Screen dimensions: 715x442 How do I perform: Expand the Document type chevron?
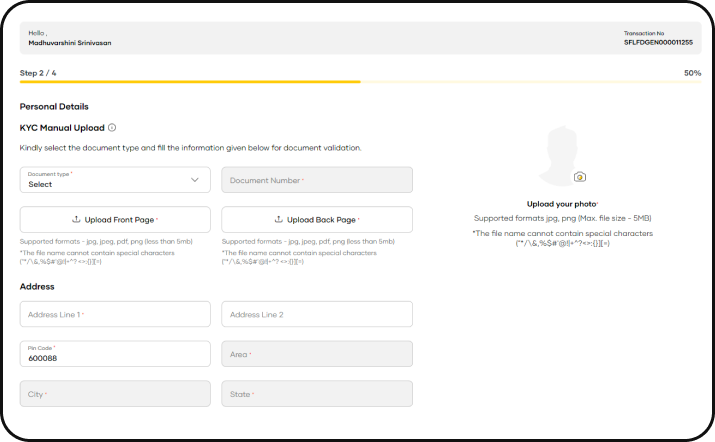point(195,180)
